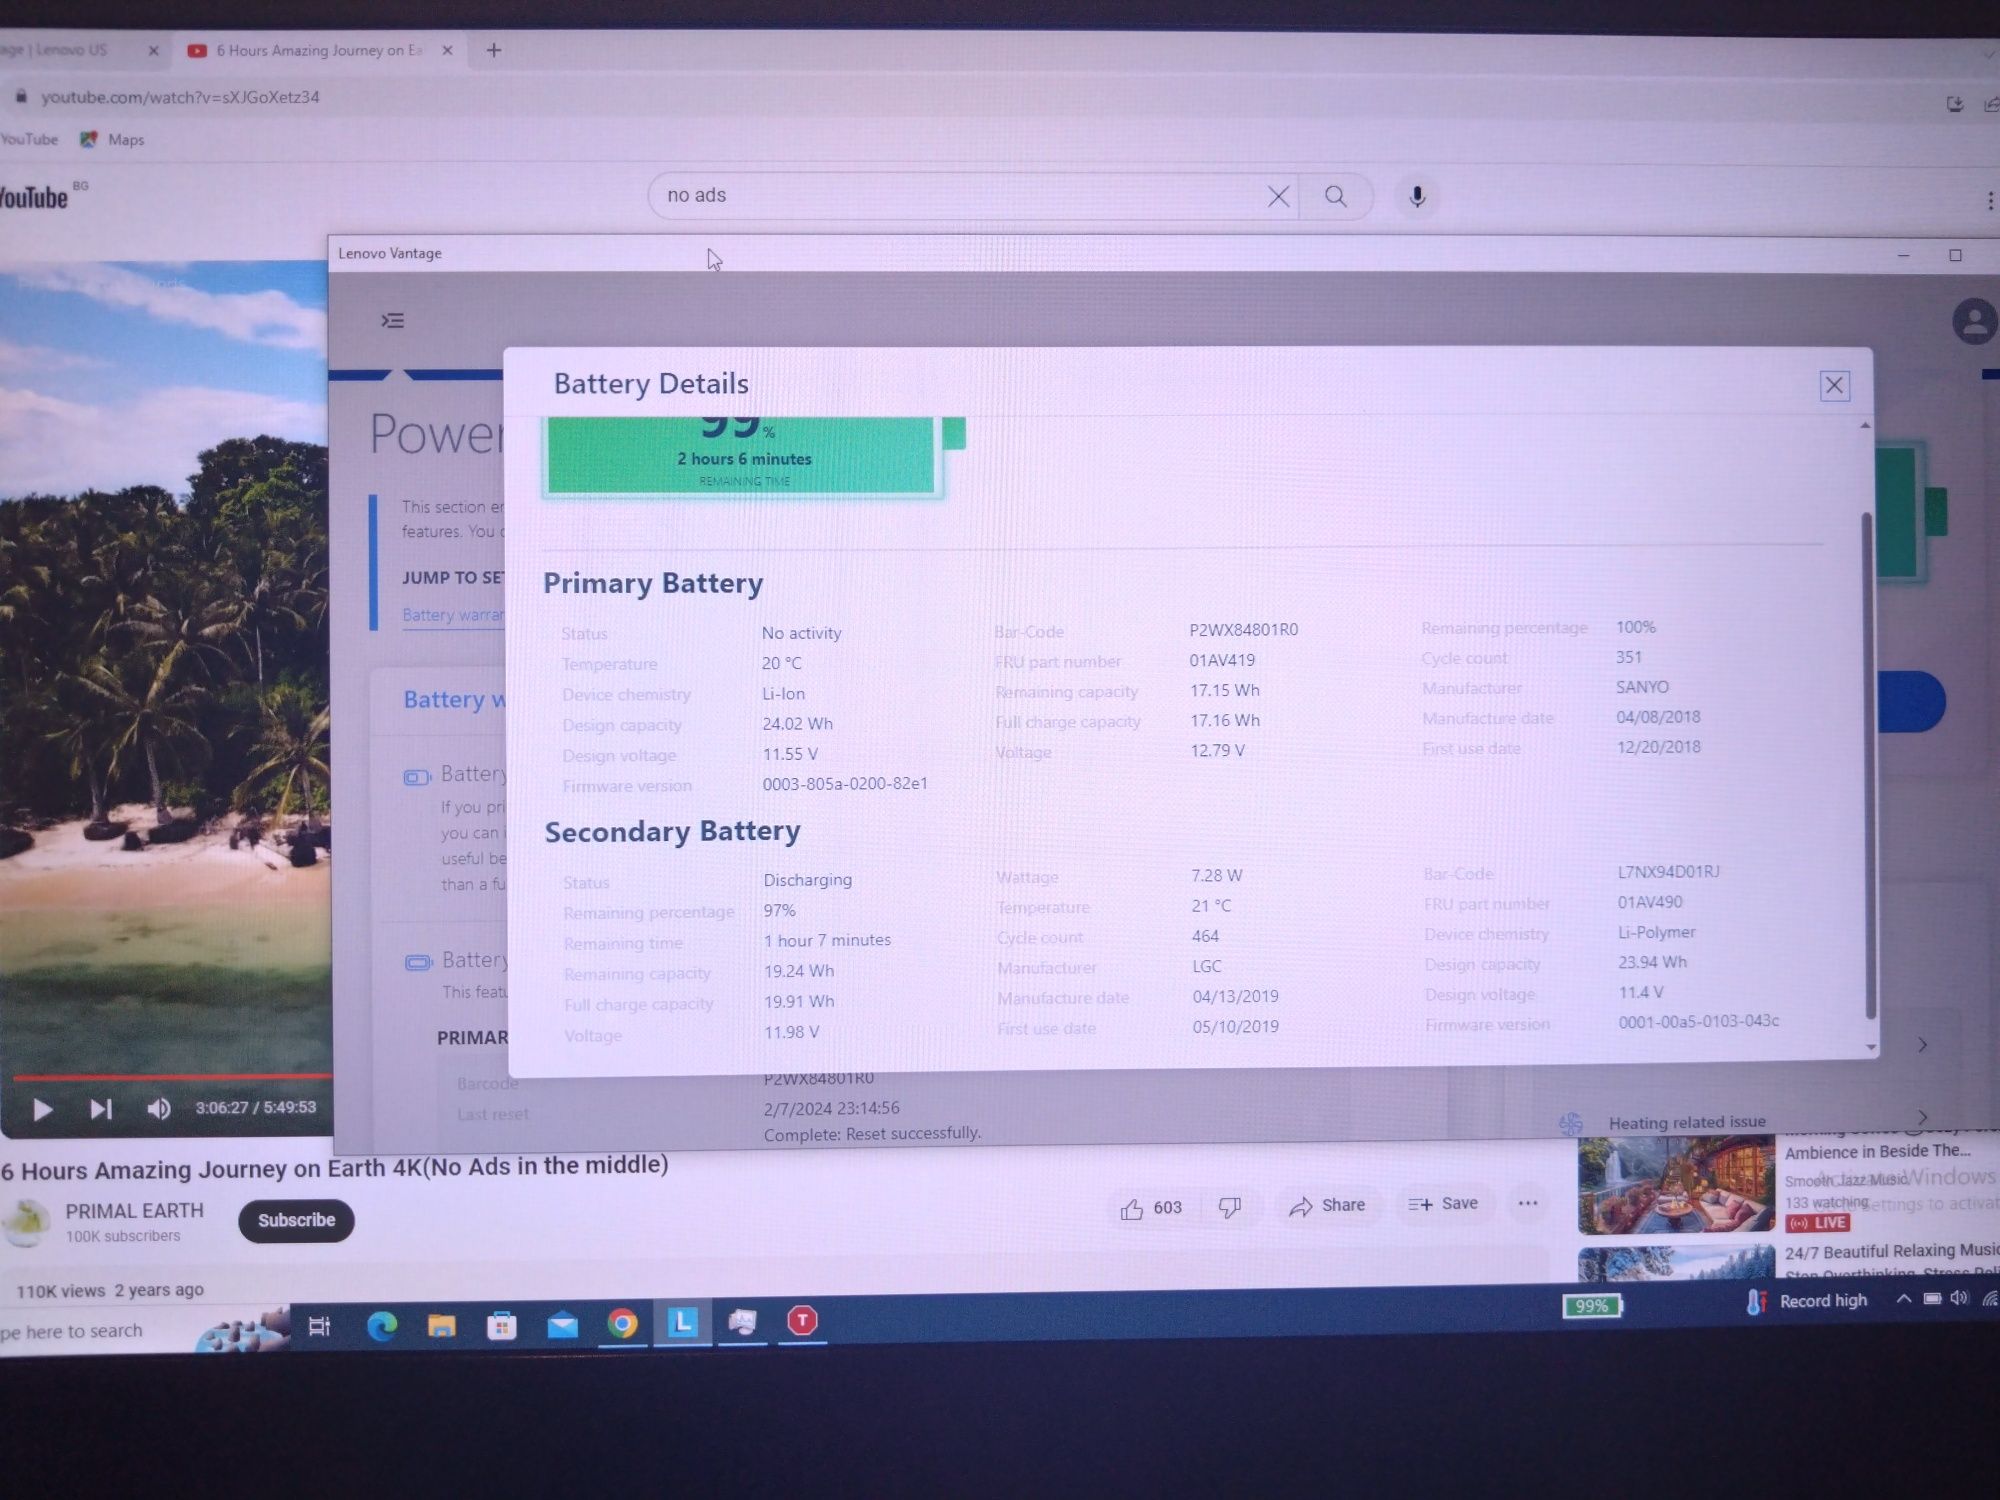Open the install app icon in the address bar
The image size is (2000, 1500).
(1955, 104)
